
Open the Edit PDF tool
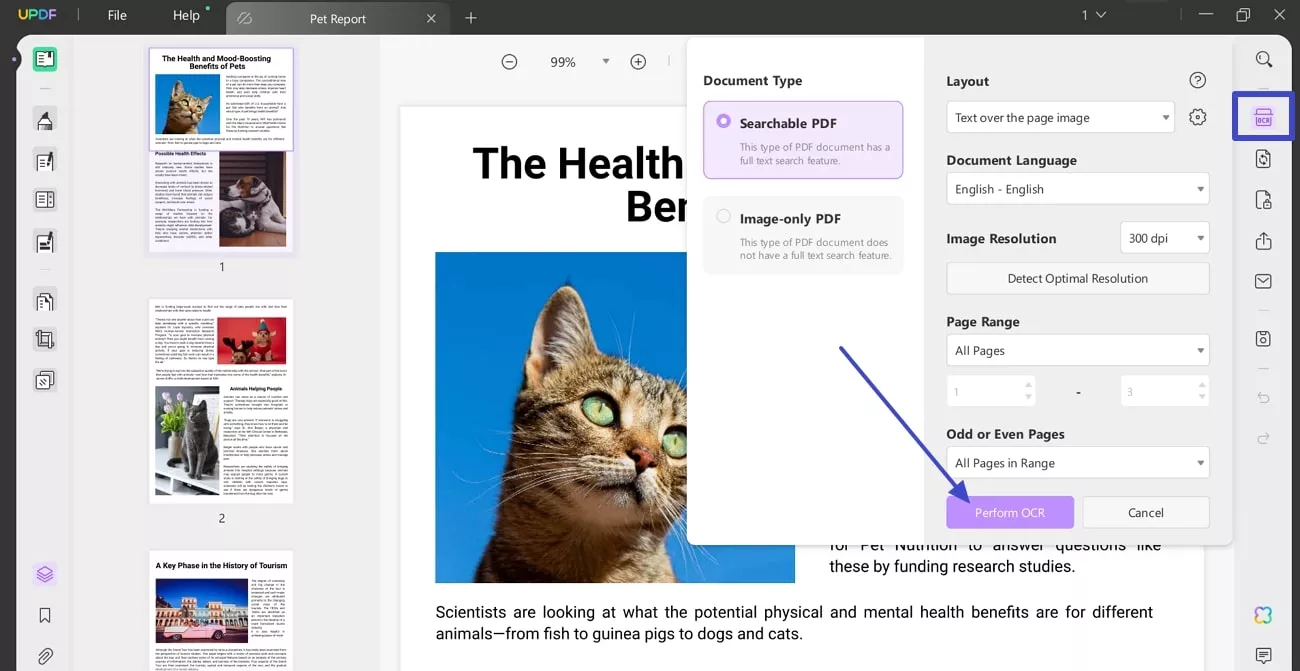tap(45, 160)
